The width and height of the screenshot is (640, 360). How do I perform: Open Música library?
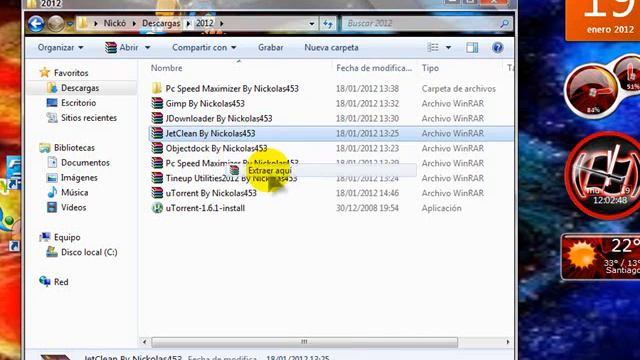[x=74, y=192]
